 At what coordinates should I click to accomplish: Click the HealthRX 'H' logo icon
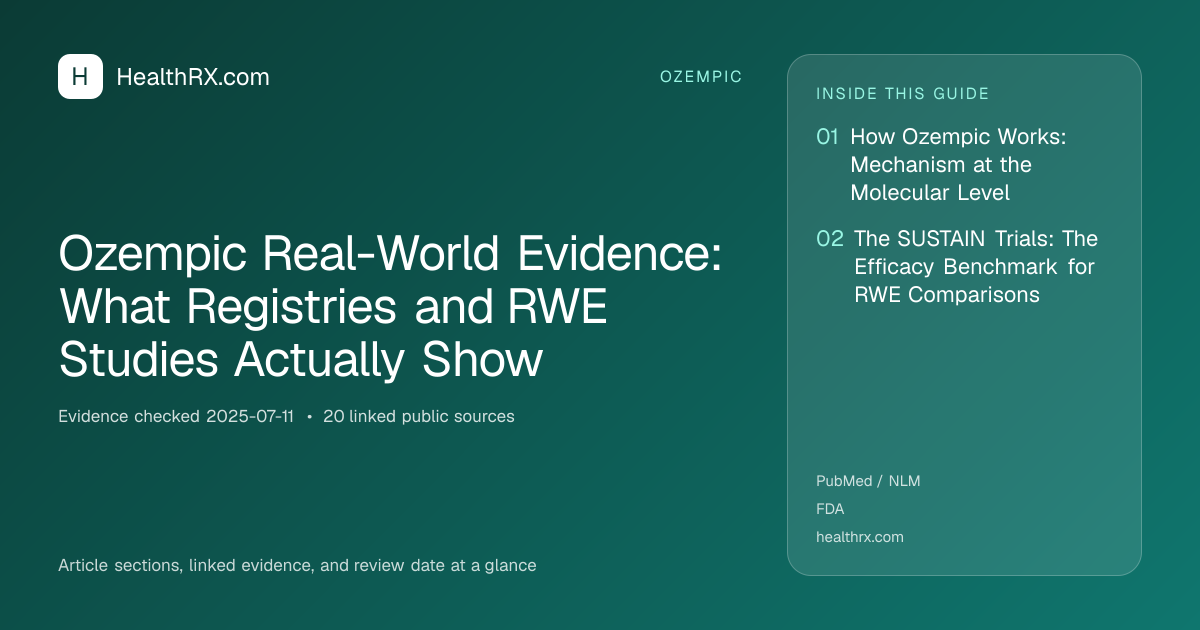[80, 77]
